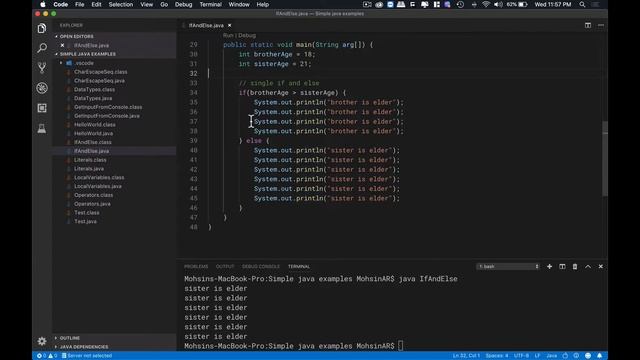Screen dimensions: 640x360
Task: Collapse the Open Editors section
Action: tap(77, 36)
